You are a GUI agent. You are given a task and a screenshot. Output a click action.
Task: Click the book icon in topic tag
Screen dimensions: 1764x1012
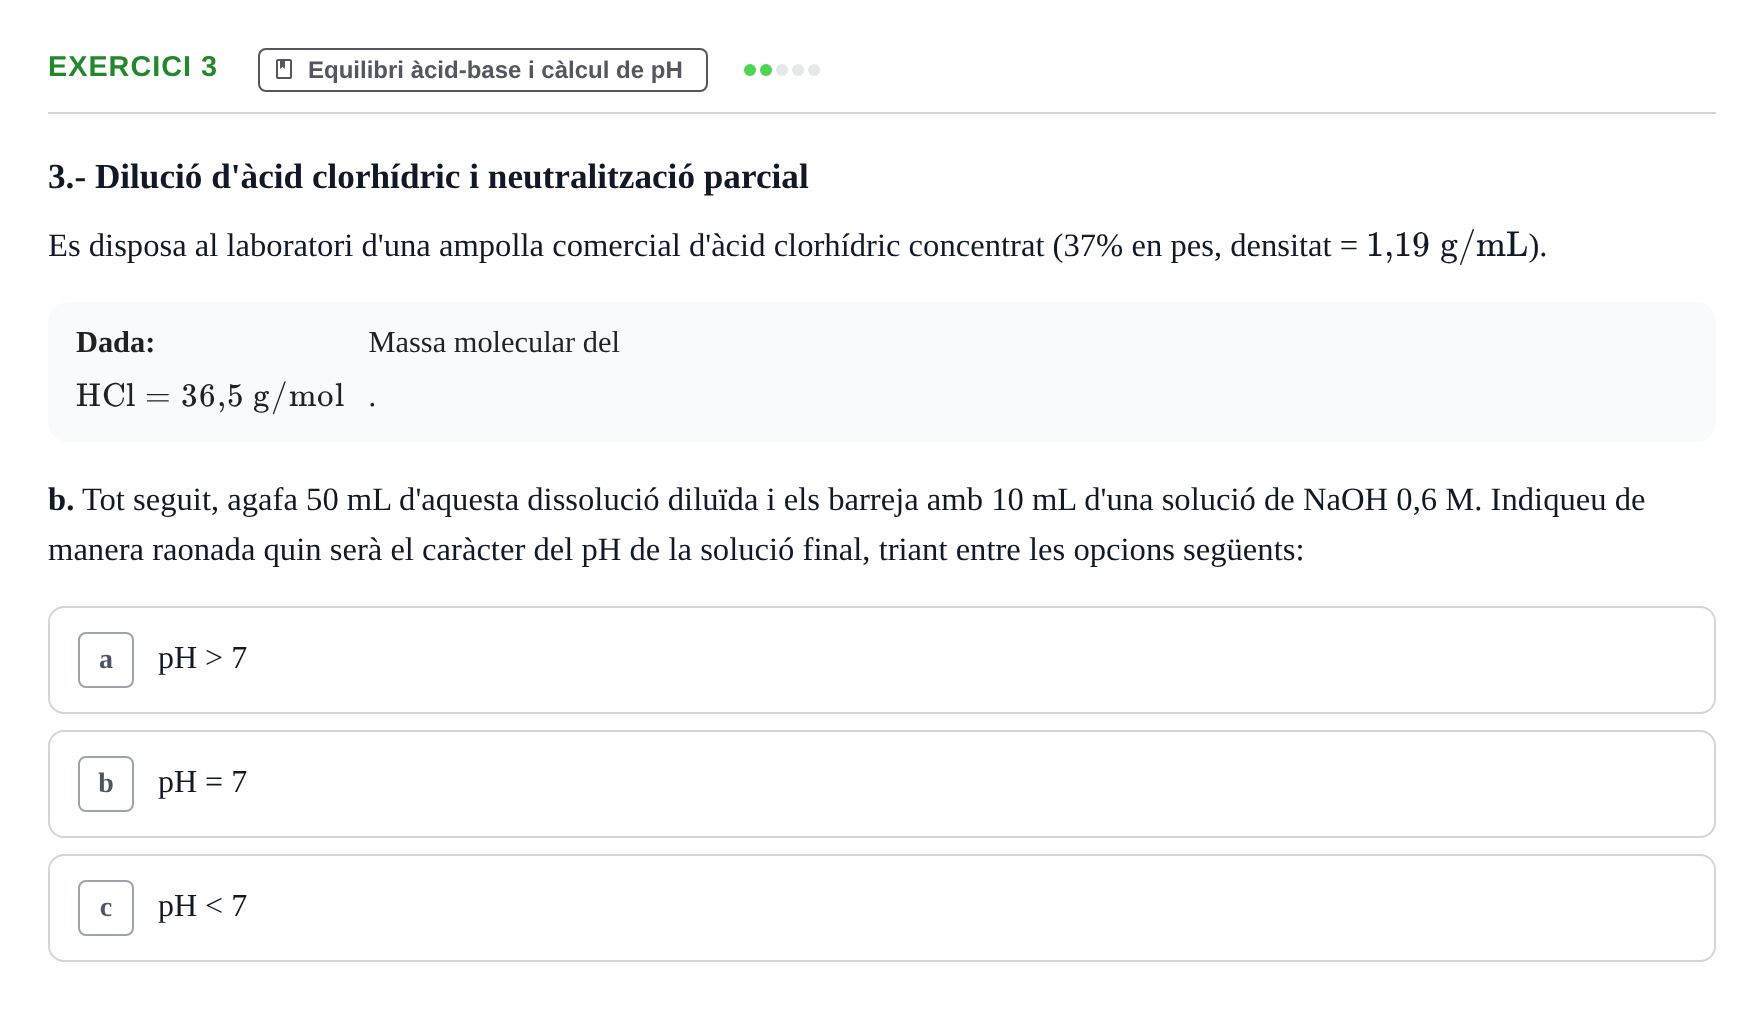point(284,70)
